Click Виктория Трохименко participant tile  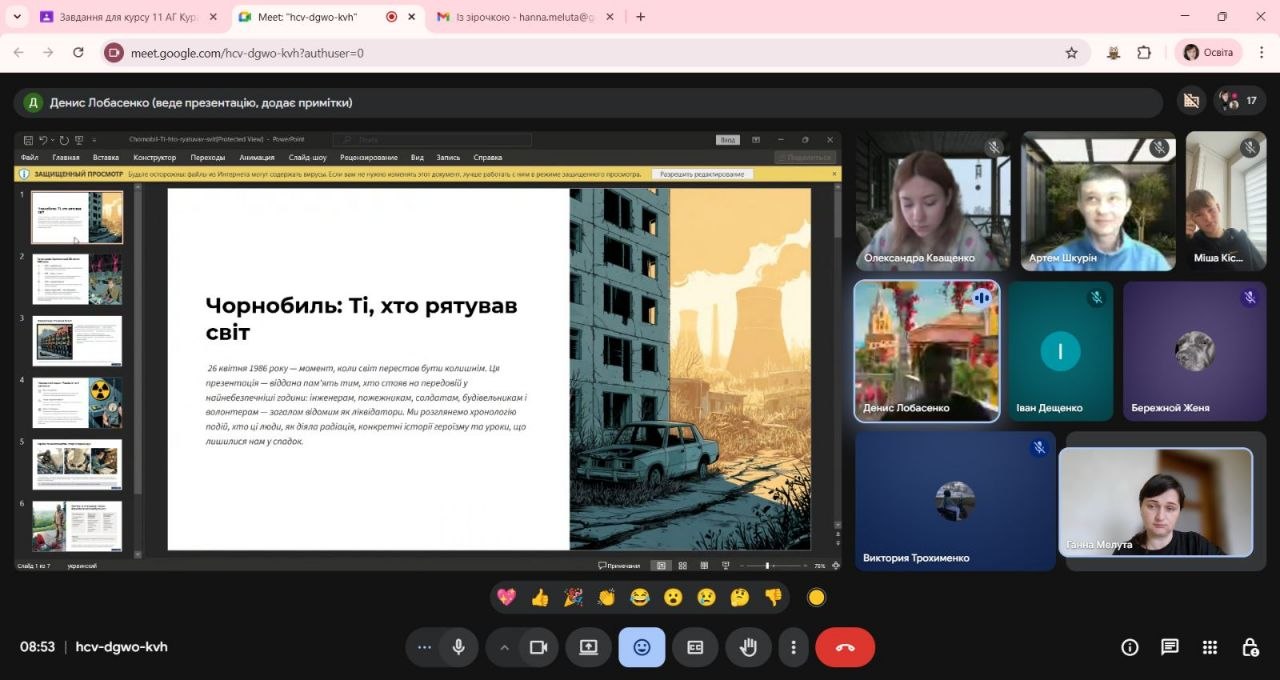click(955, 501)
